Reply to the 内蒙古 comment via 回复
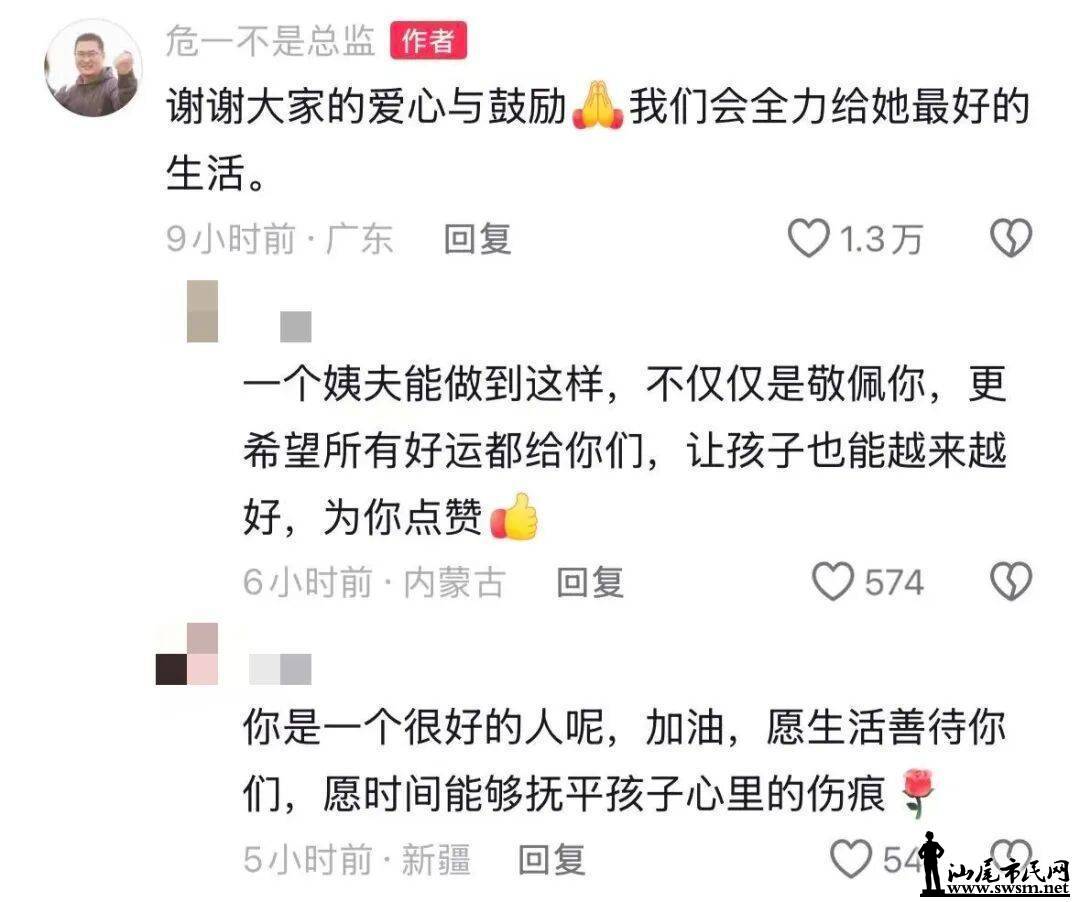Screen dimensions: 1080x902 click(x=590, y=582)
